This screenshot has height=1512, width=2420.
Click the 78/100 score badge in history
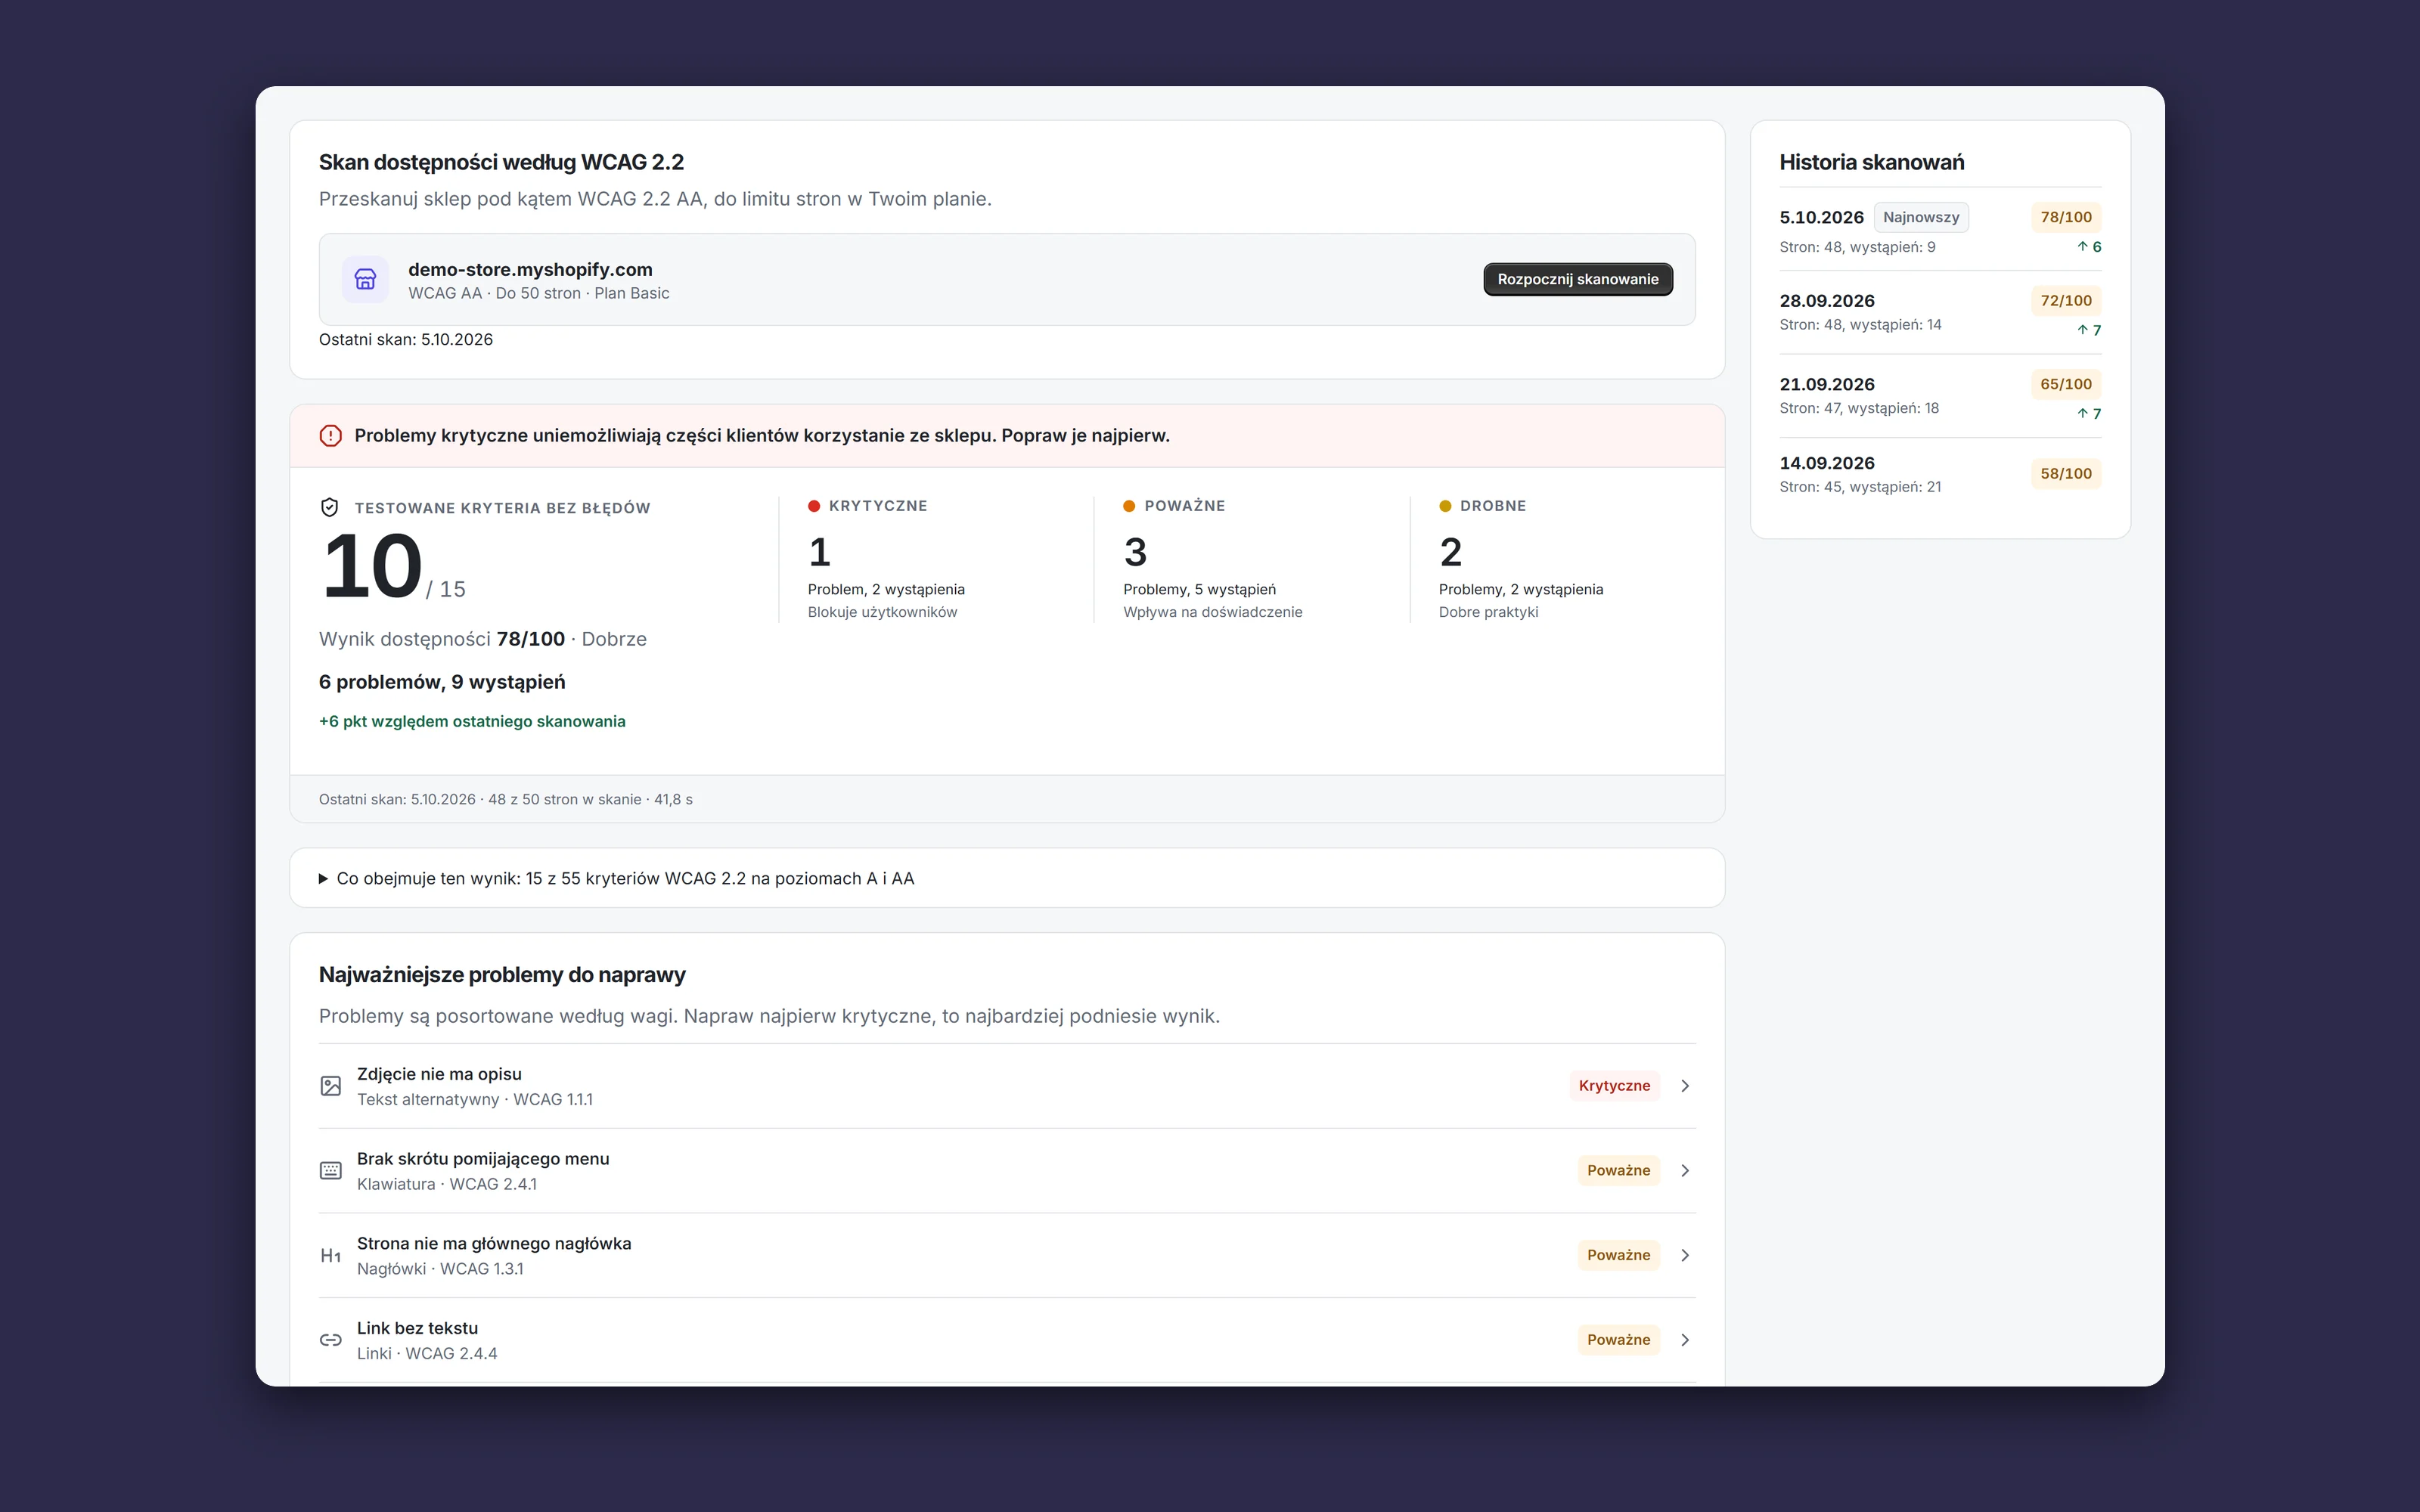(2066, 217)
